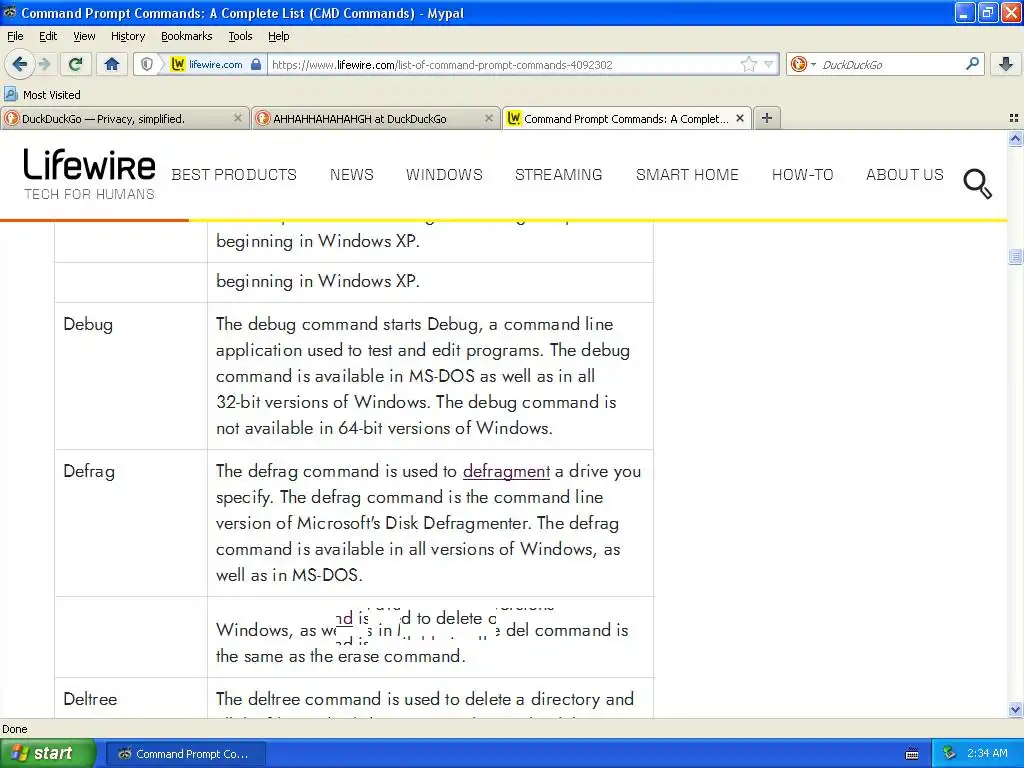Click the Done status bar text

(15, 729)
